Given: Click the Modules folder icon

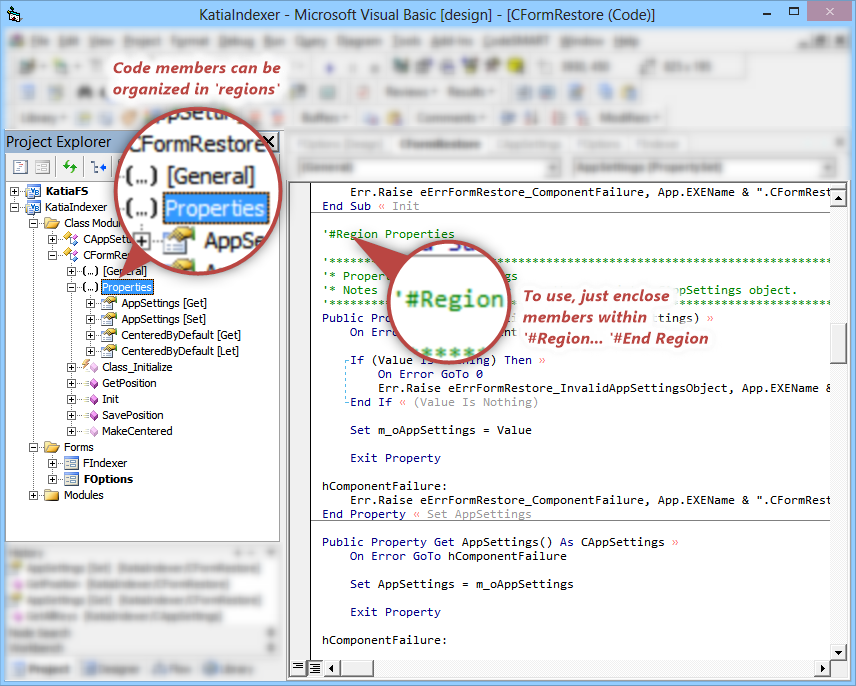Looking at the screenshot, I should pos(52,495).
